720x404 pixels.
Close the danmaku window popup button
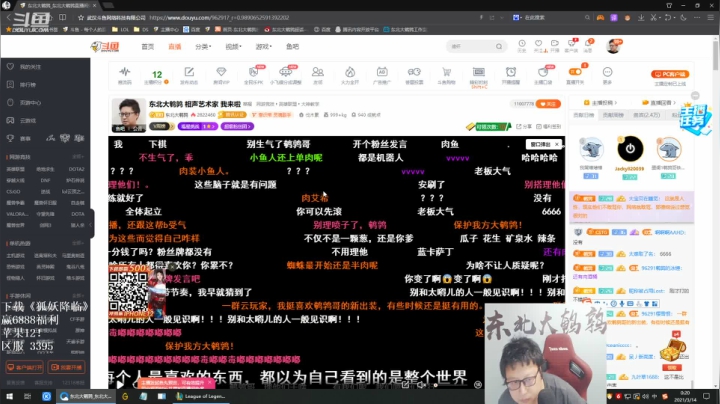557,144
